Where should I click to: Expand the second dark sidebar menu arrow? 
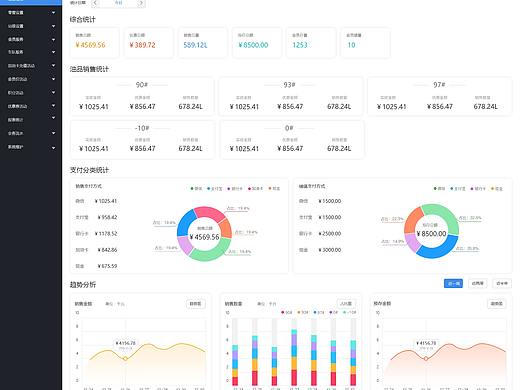pos(53,26)
